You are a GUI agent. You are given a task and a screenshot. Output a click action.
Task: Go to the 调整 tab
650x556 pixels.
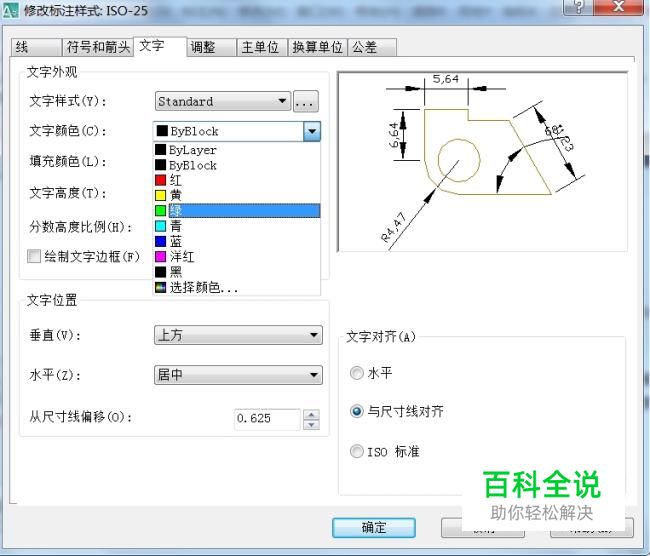point(211,47)
